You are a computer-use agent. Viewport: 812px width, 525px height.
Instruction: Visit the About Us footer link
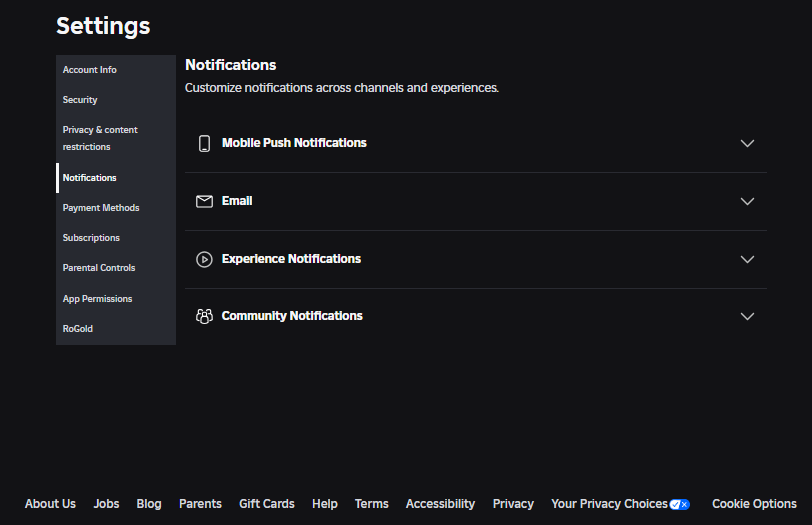(50, 504)
